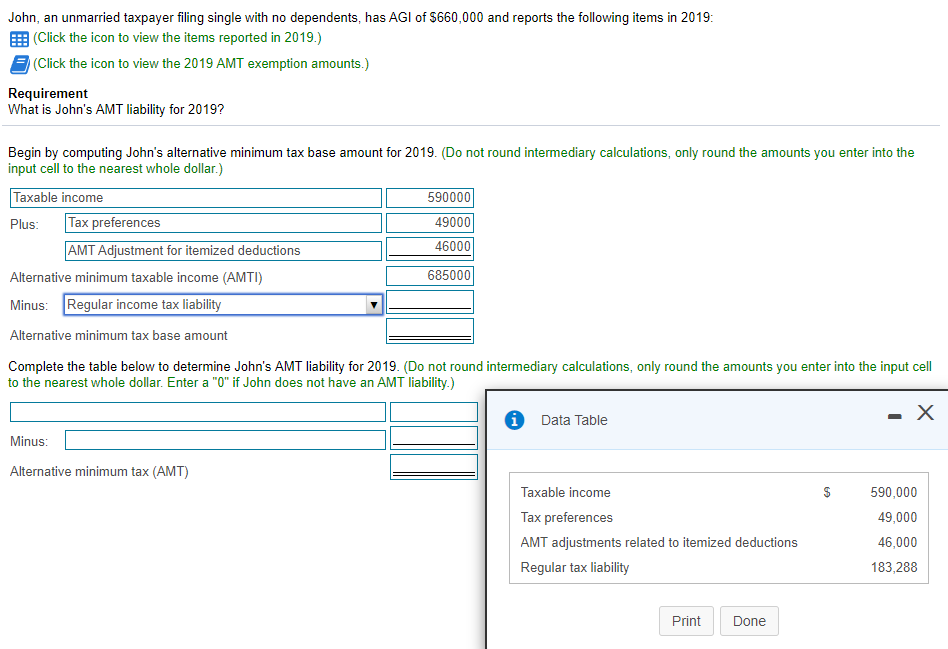
Task: Click the 46000 AMT adjustment amount cell
Action: coord(430,248)
